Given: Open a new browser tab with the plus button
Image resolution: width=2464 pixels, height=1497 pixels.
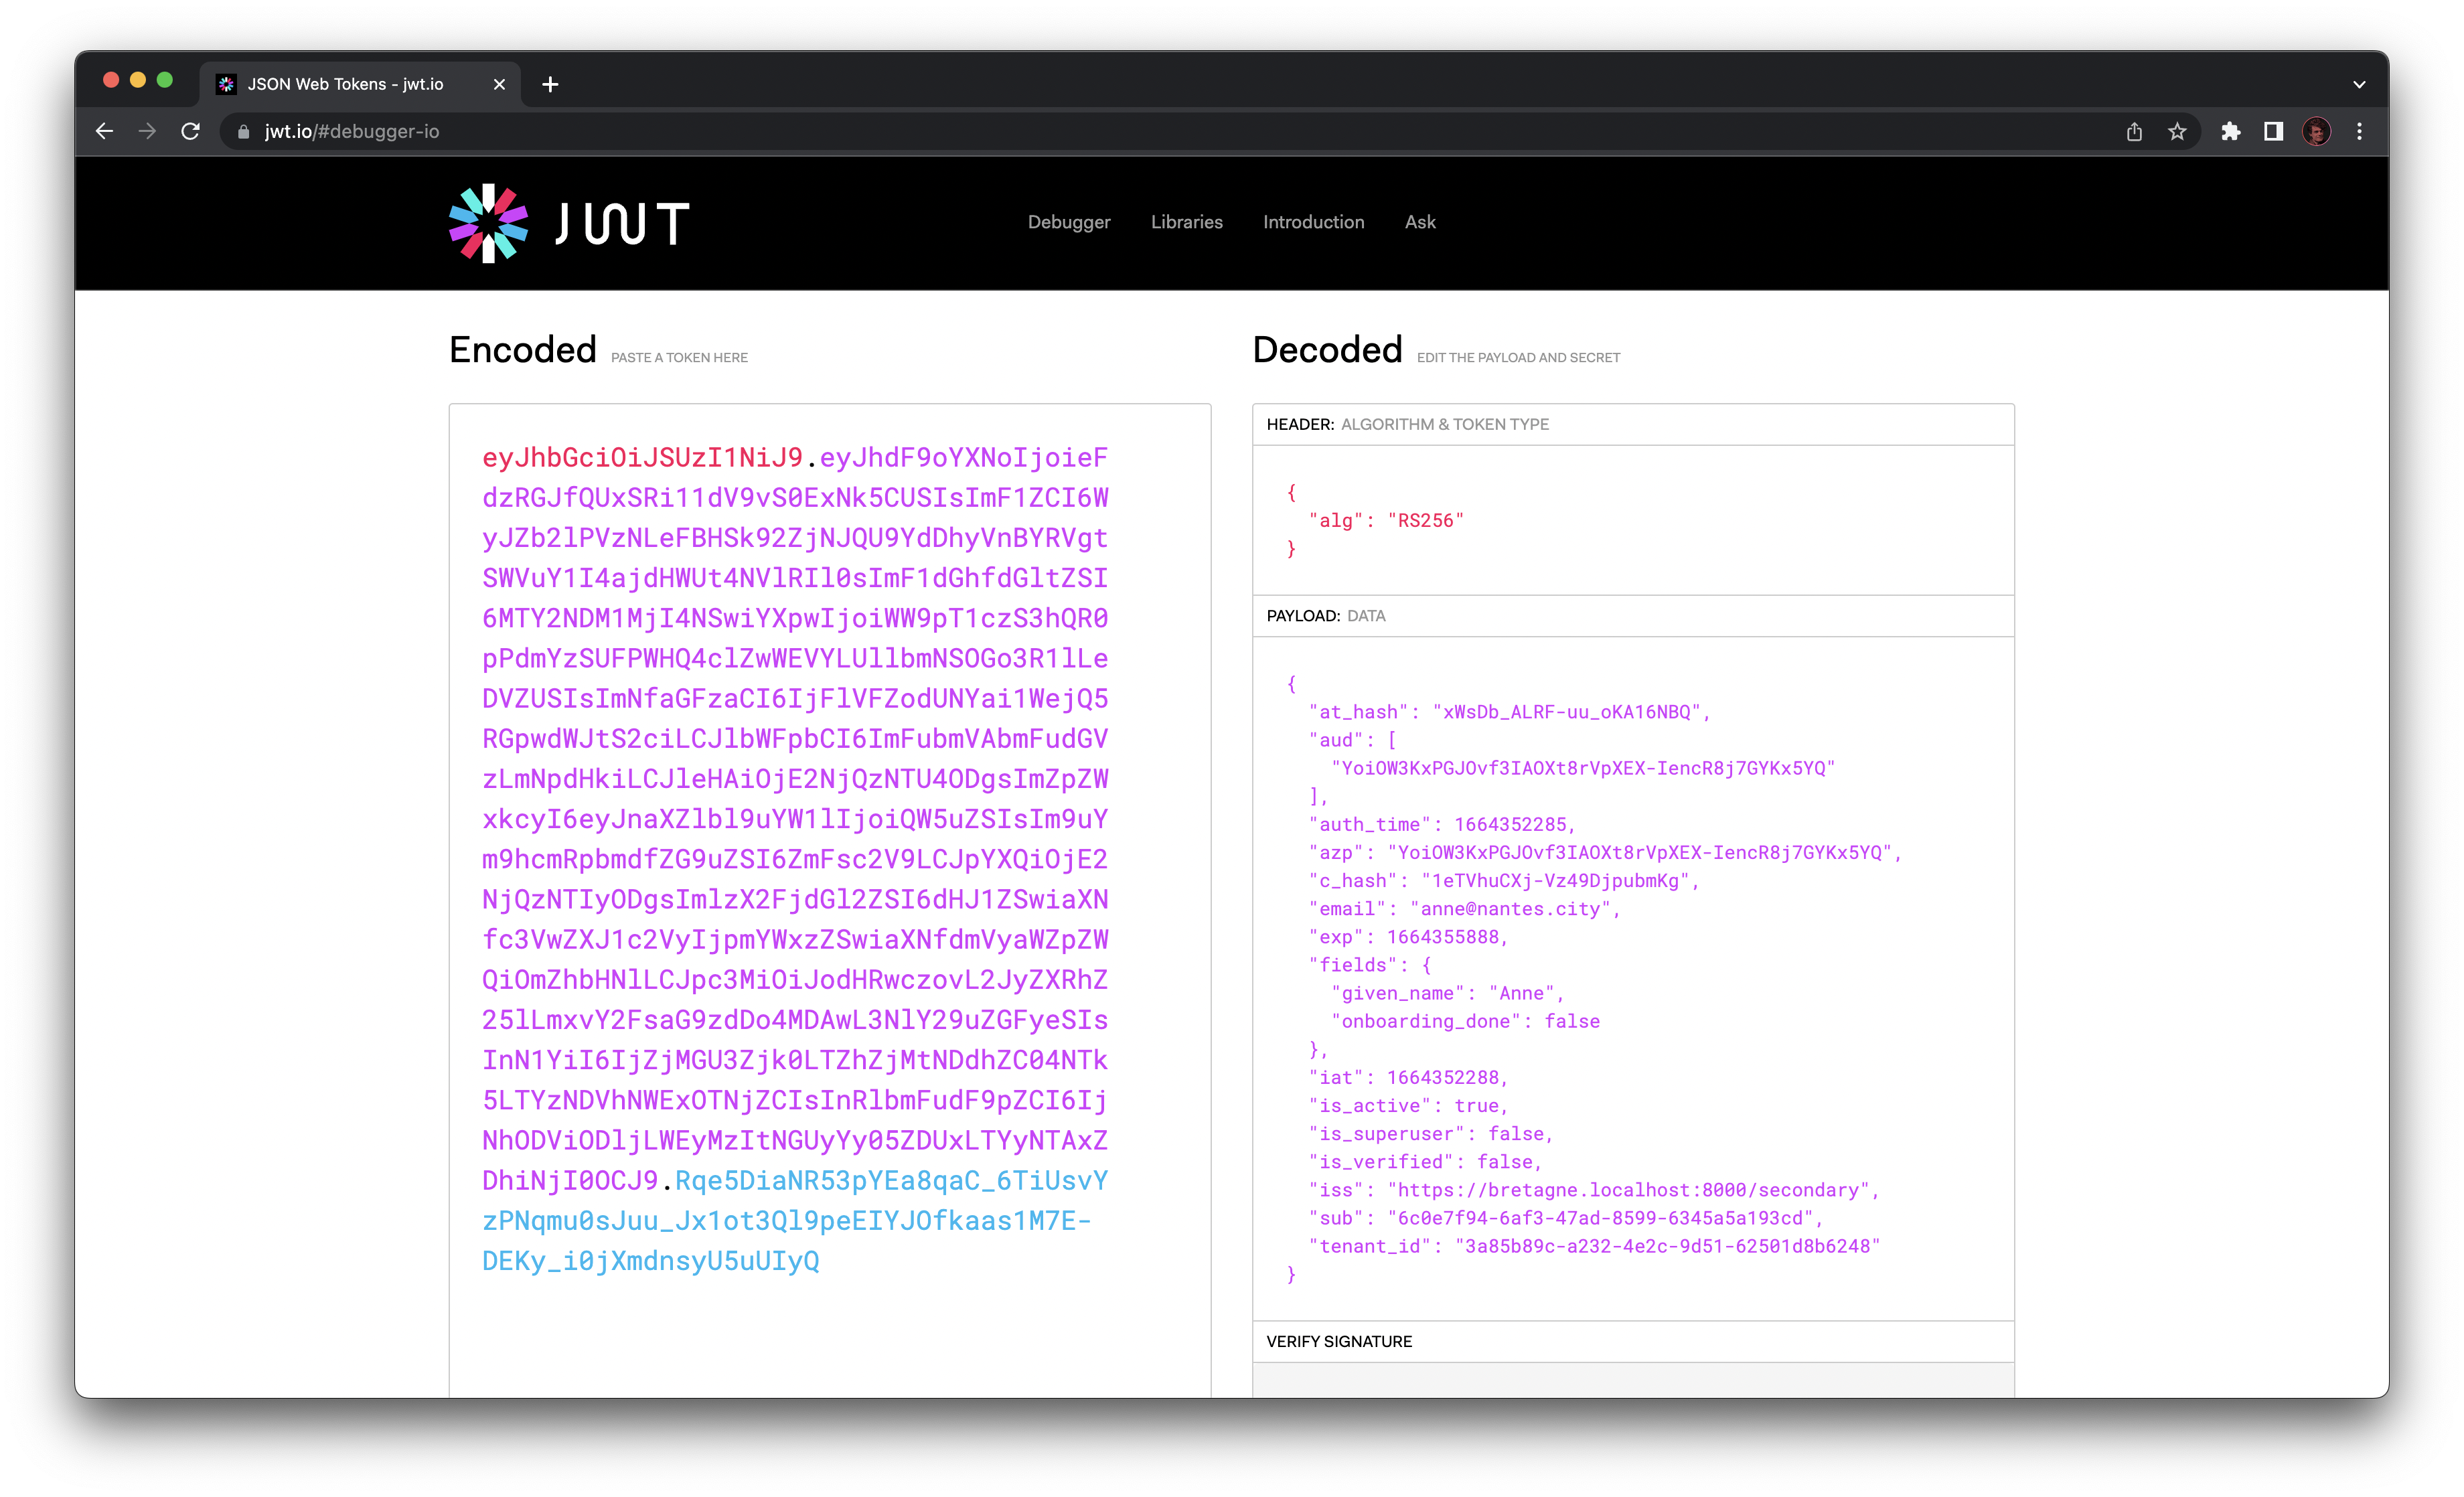Looking at the screenshot, I should 550,84.
